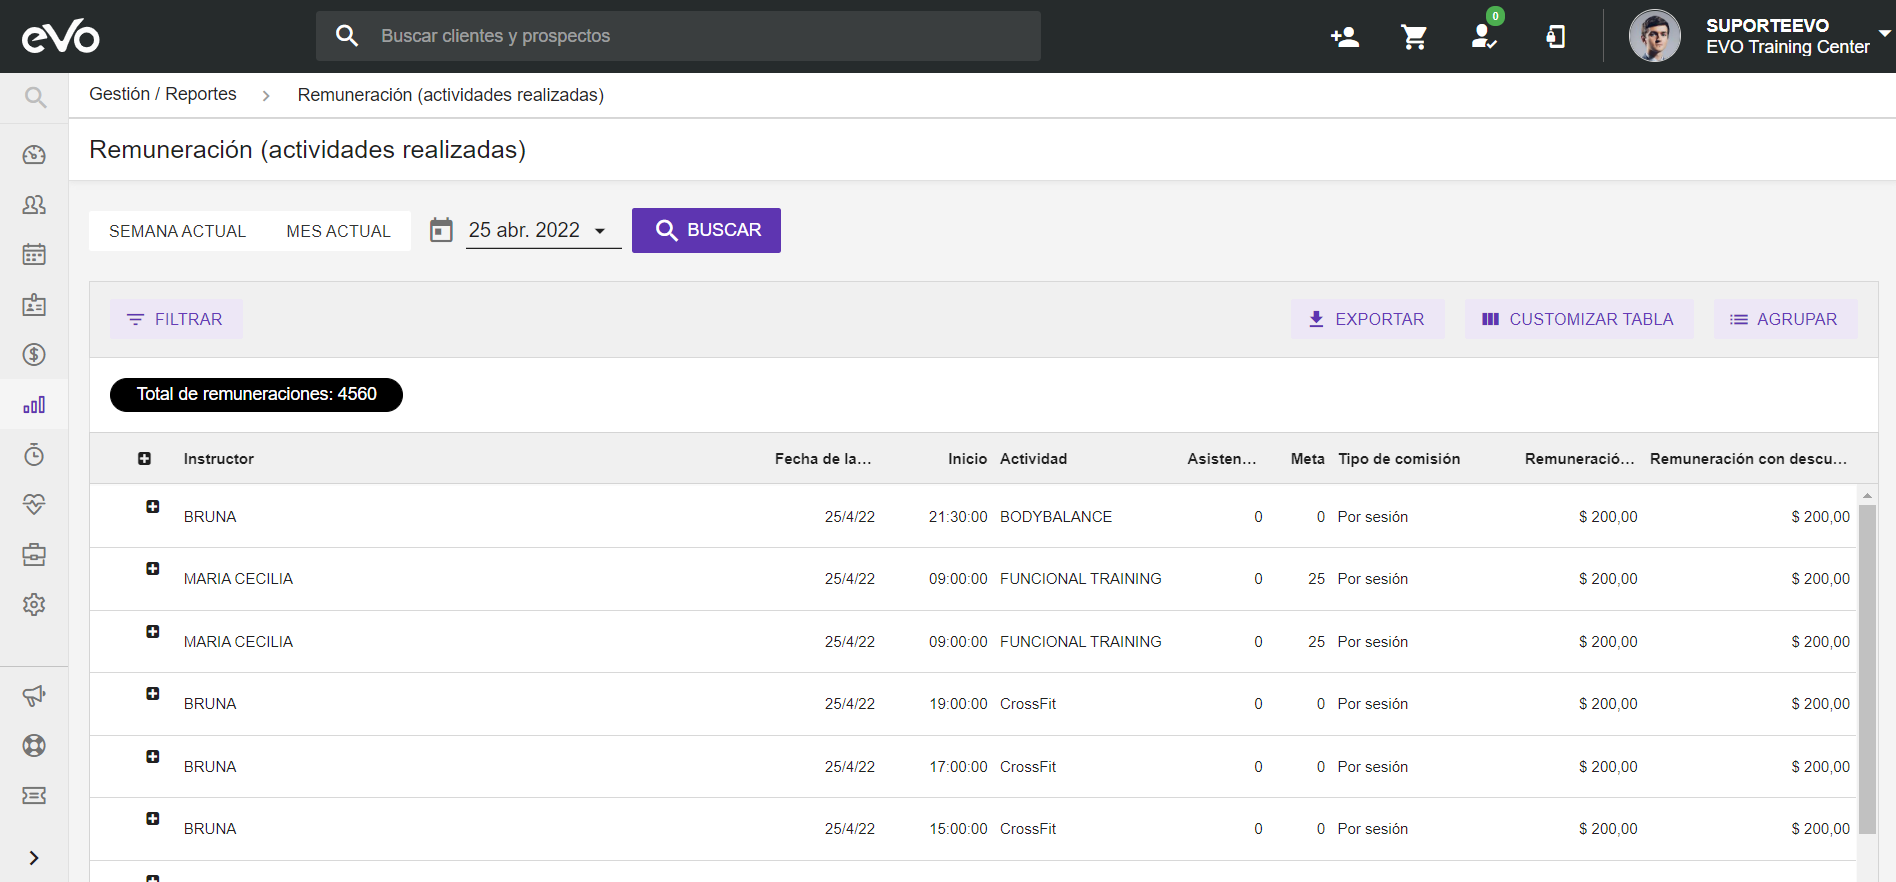Select the SEMANA ACTUAL tab
The height and width of the screenshot is (882, 1896).
click(177, 231)
